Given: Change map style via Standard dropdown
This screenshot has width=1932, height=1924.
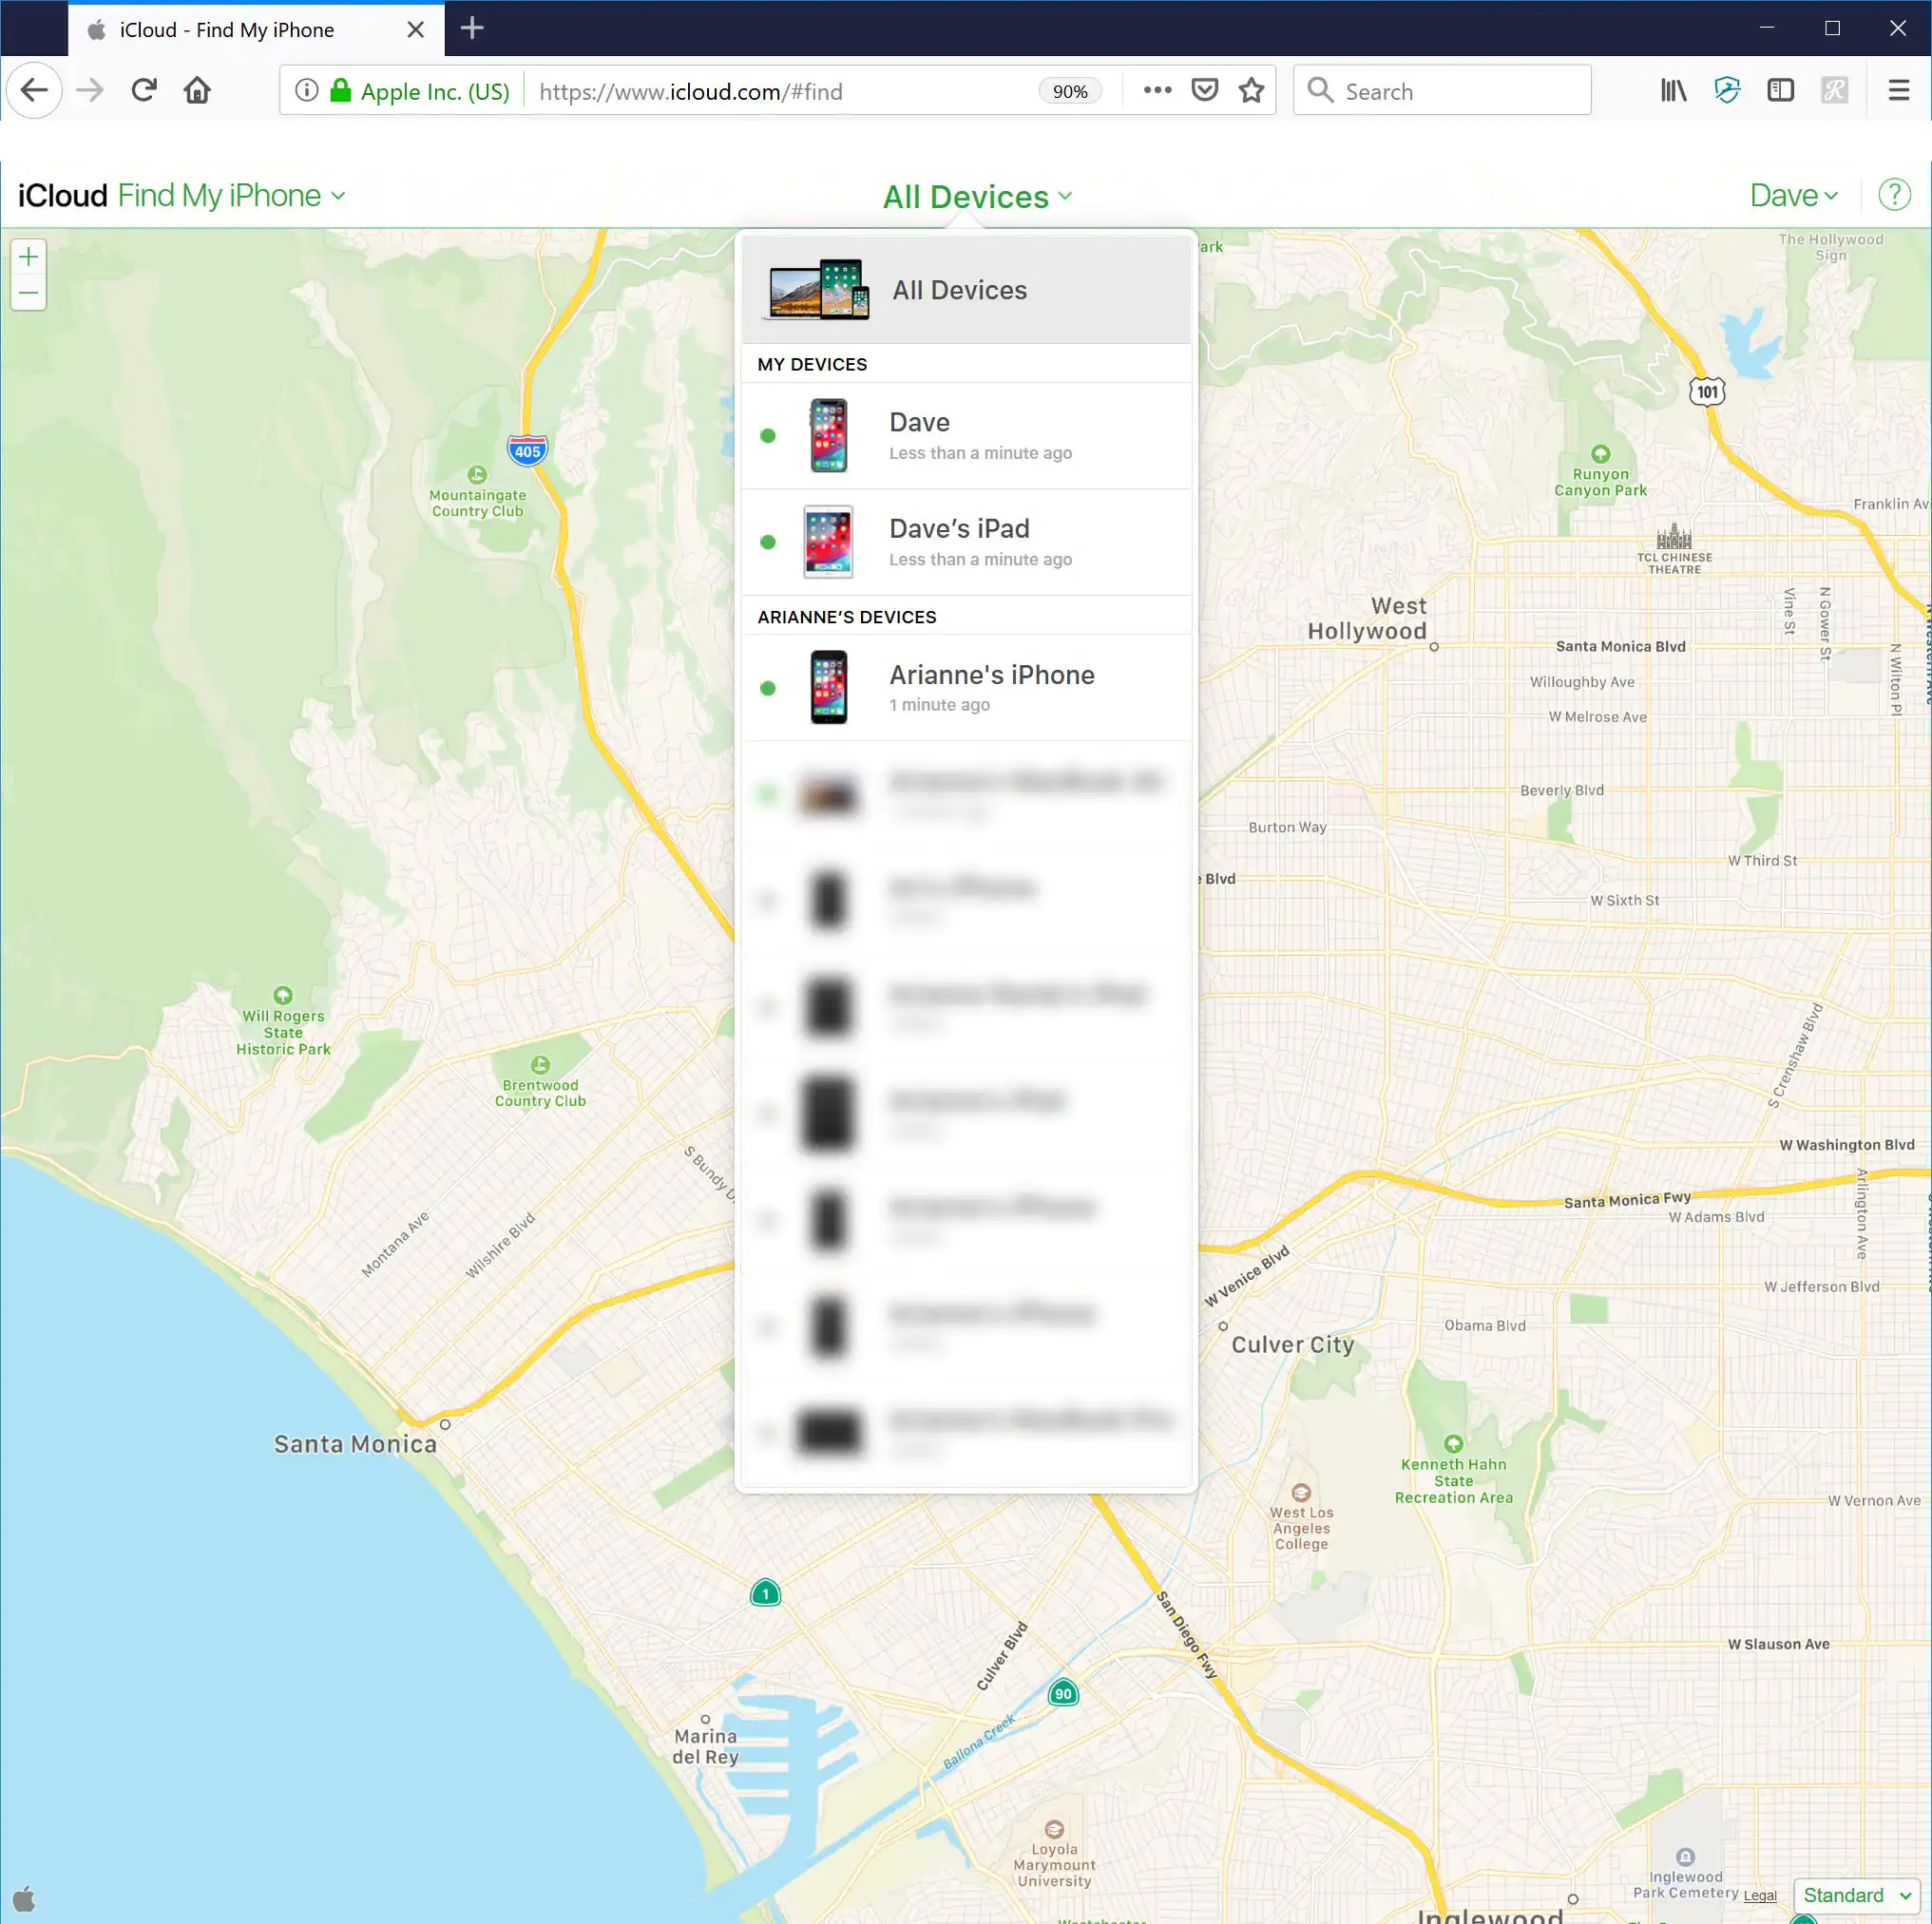Looking at the screenshot, I should click(x=1855, y=1895).
